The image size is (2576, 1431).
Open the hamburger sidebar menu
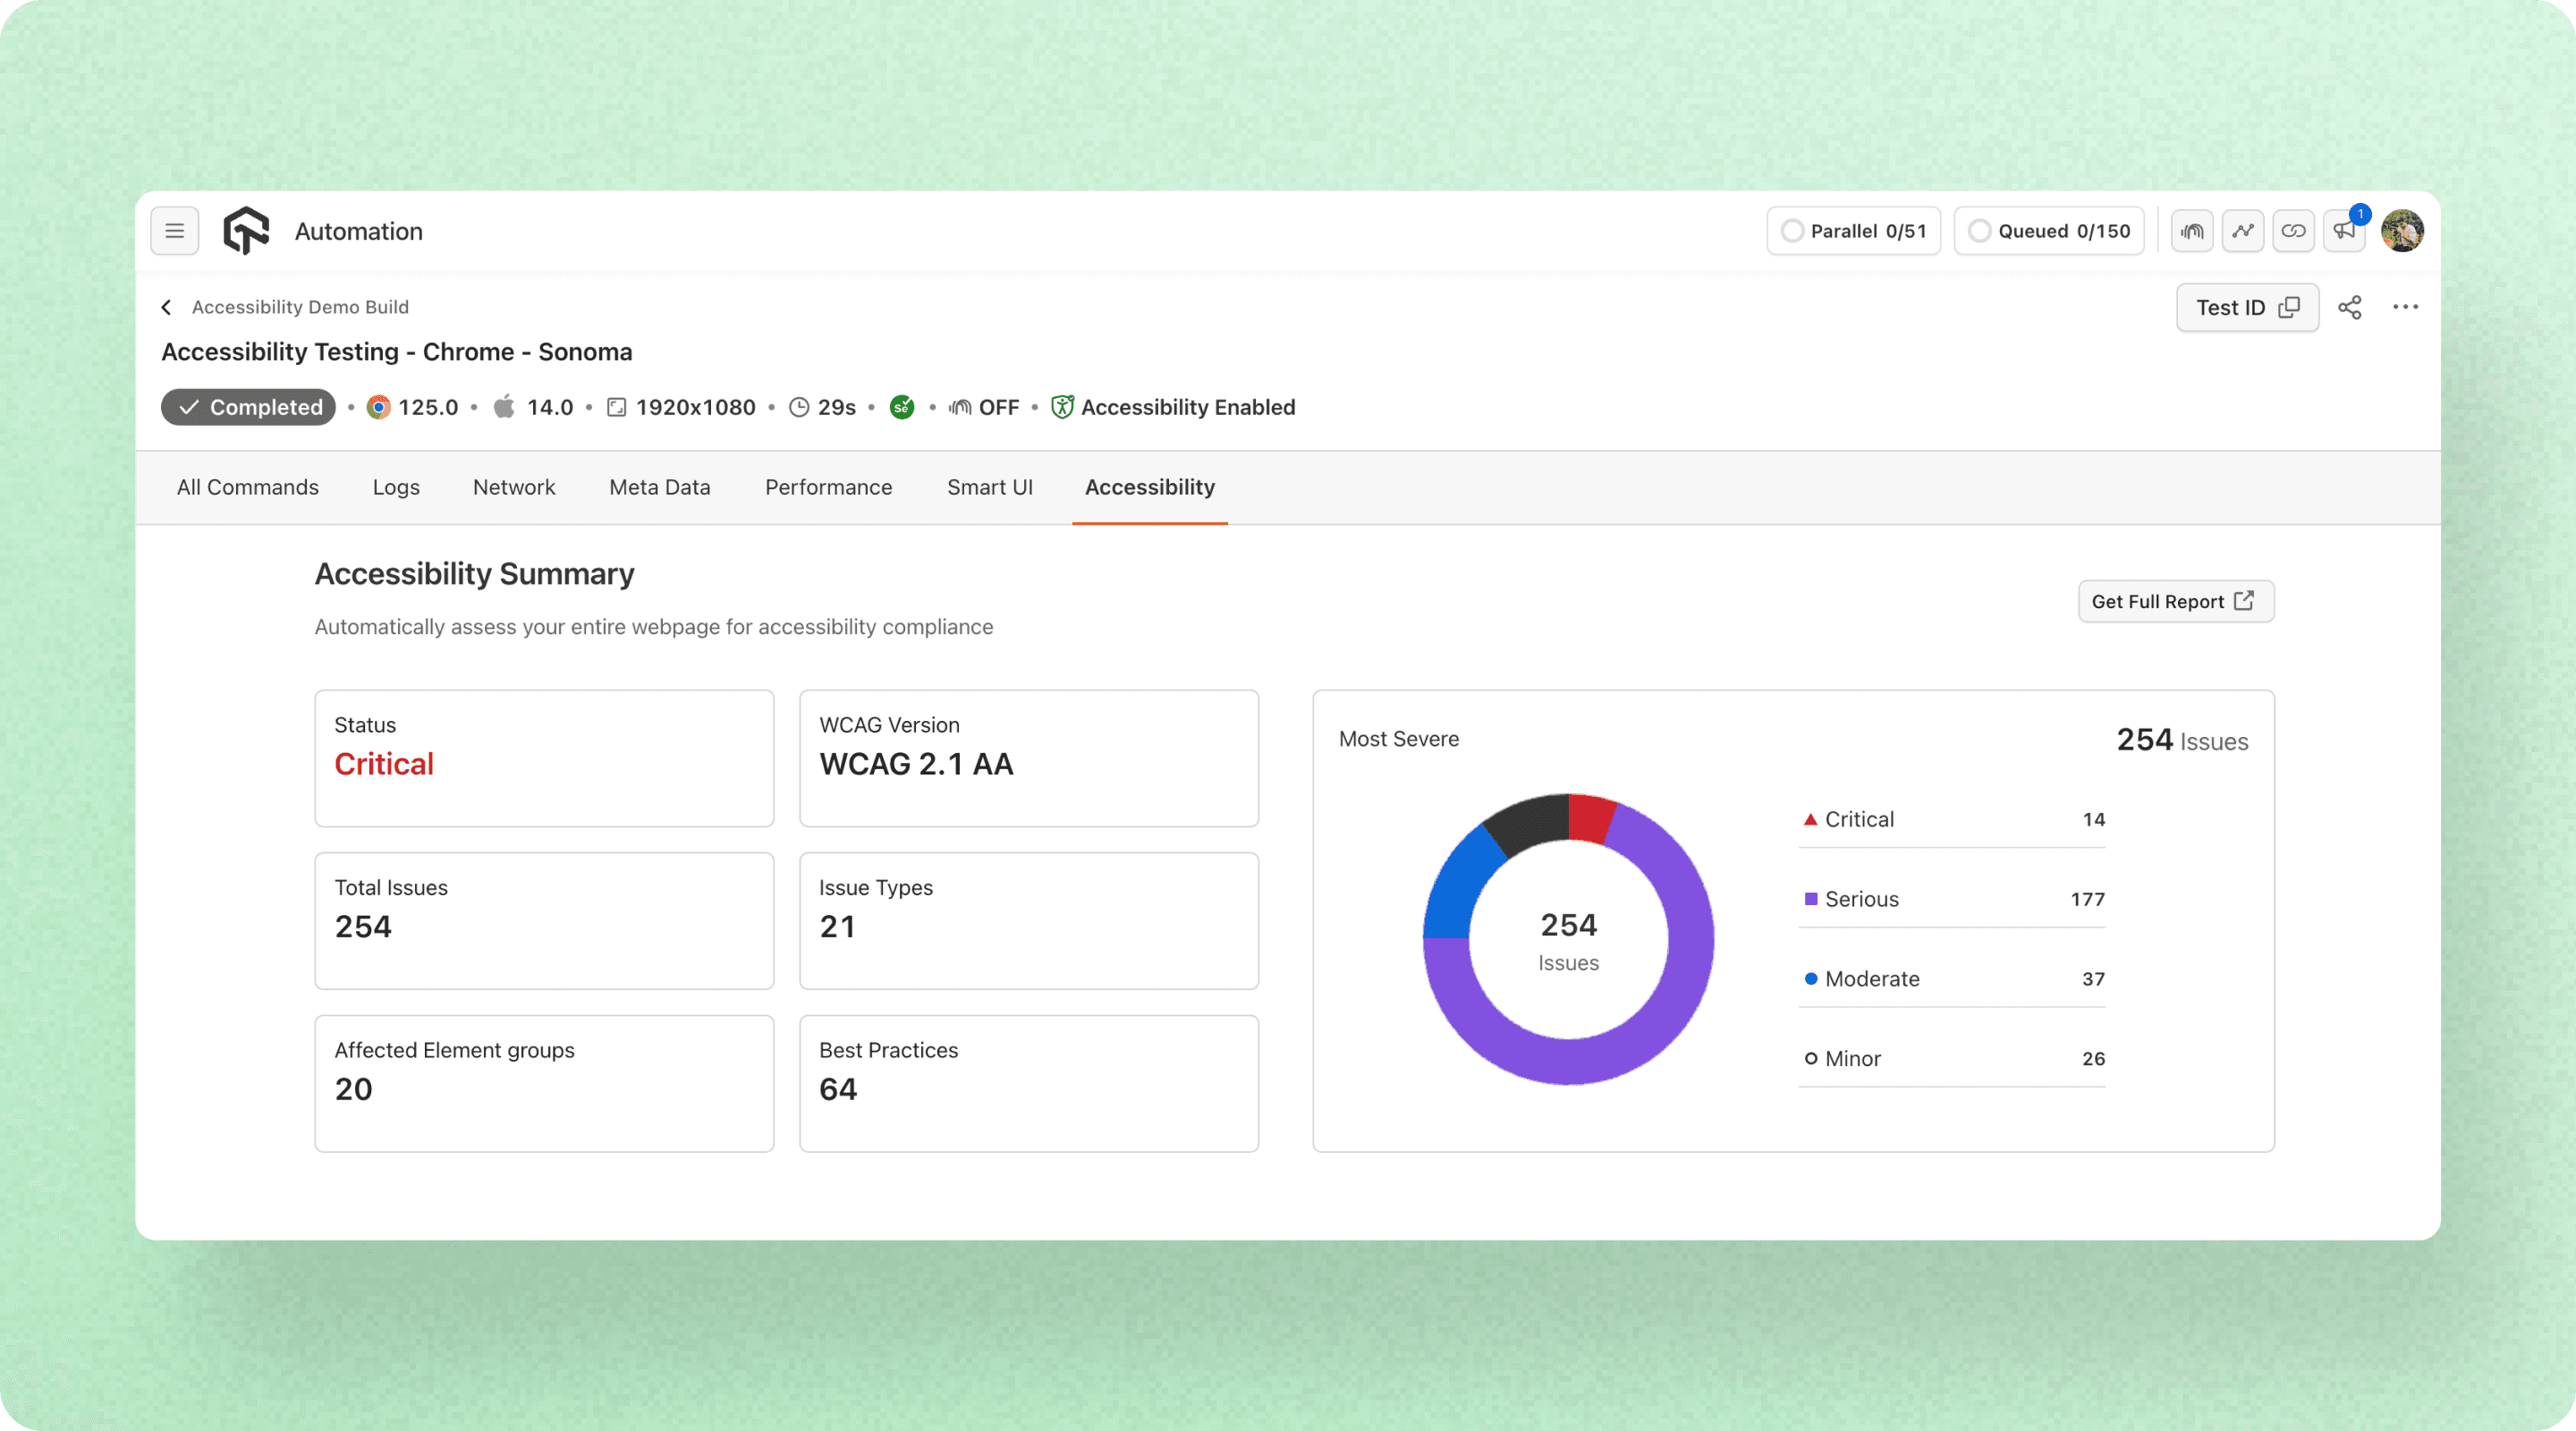coord(174,231)
